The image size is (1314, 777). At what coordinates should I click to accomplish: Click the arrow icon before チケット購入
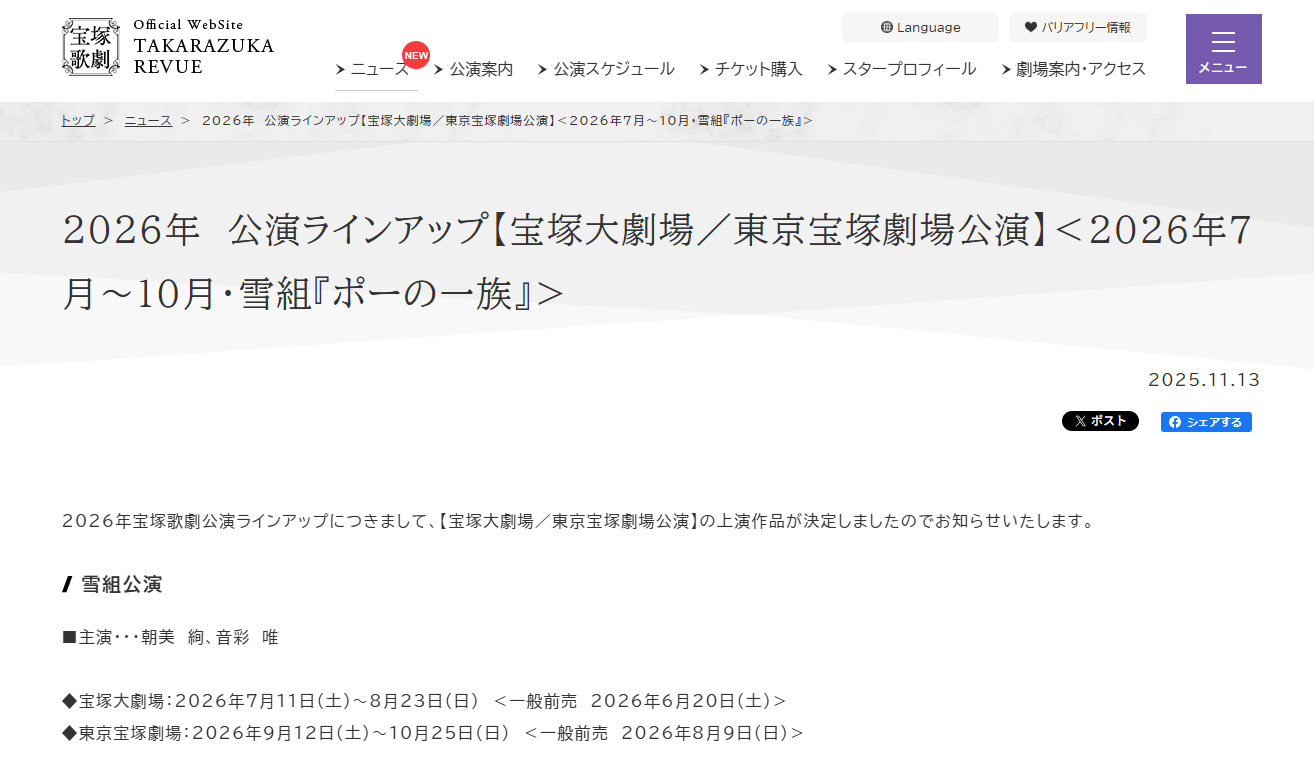click(705, 69)
